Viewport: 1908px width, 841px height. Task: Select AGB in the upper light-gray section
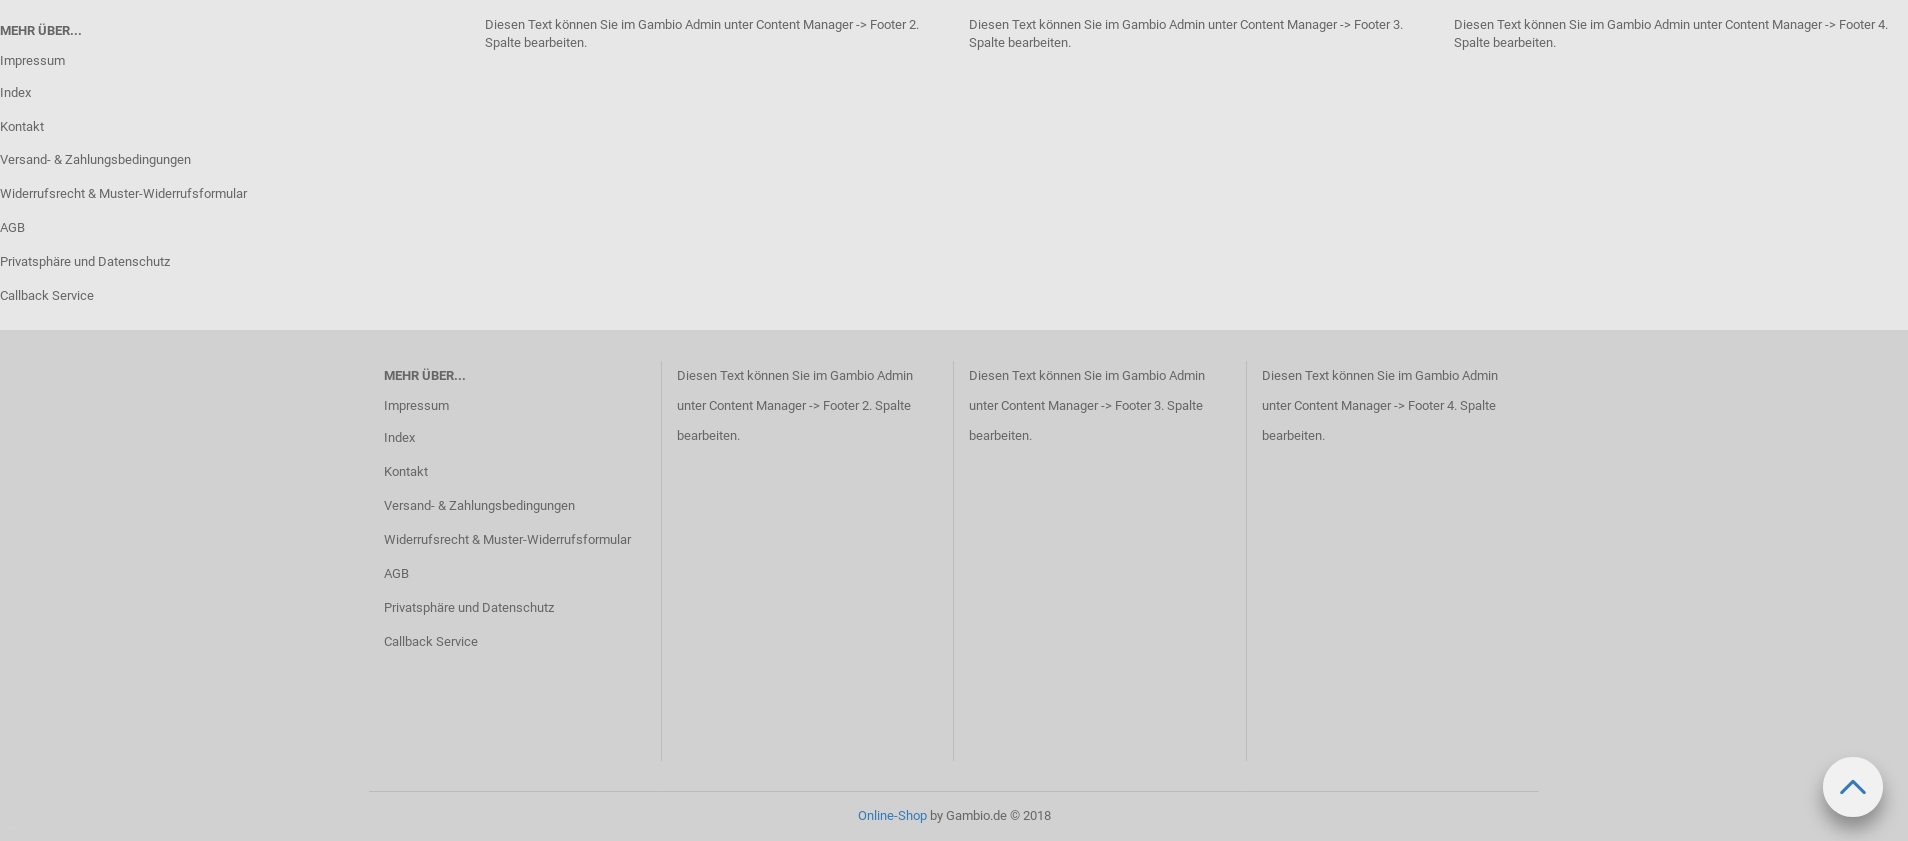pos(12,227)
